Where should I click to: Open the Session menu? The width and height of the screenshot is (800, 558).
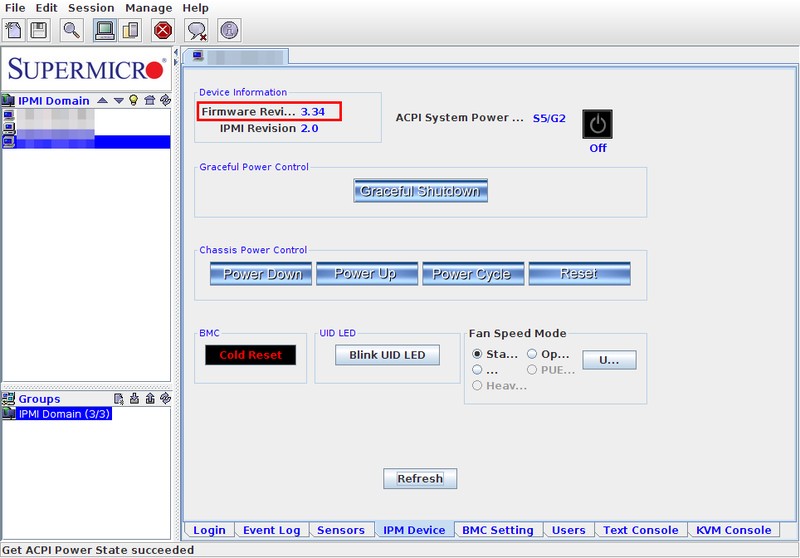pos(91,8)
